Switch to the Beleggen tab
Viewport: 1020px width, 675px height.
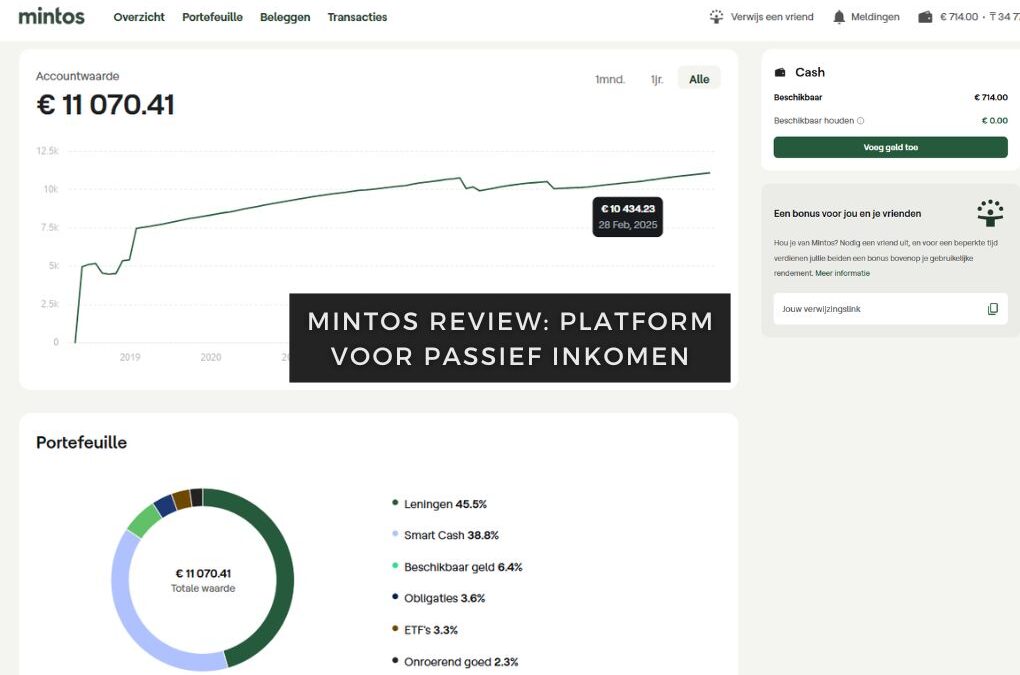point(284,17)
